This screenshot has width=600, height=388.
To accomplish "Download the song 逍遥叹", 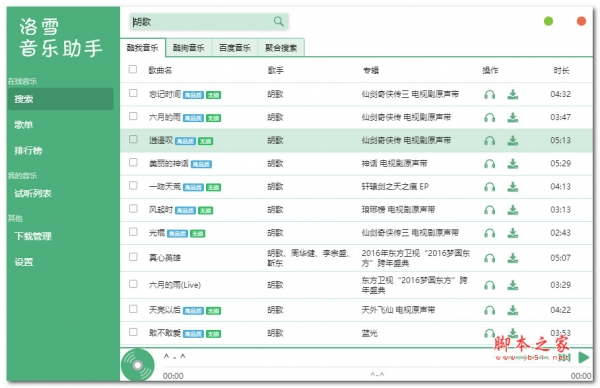I will [513, 140].
